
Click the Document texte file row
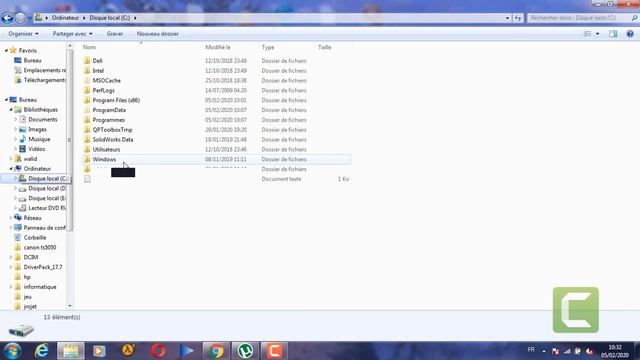click(x=216, y=179)
